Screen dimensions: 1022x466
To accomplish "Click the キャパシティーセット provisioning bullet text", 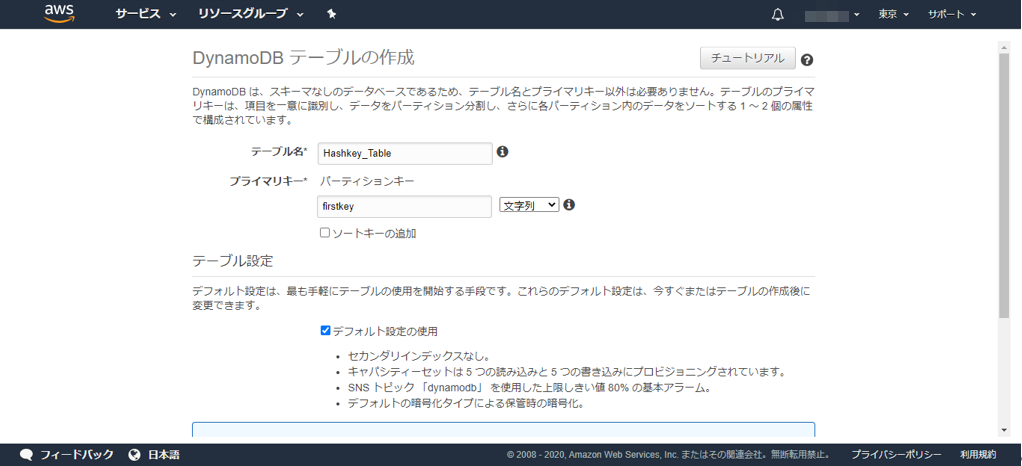I will click(566, 372).
